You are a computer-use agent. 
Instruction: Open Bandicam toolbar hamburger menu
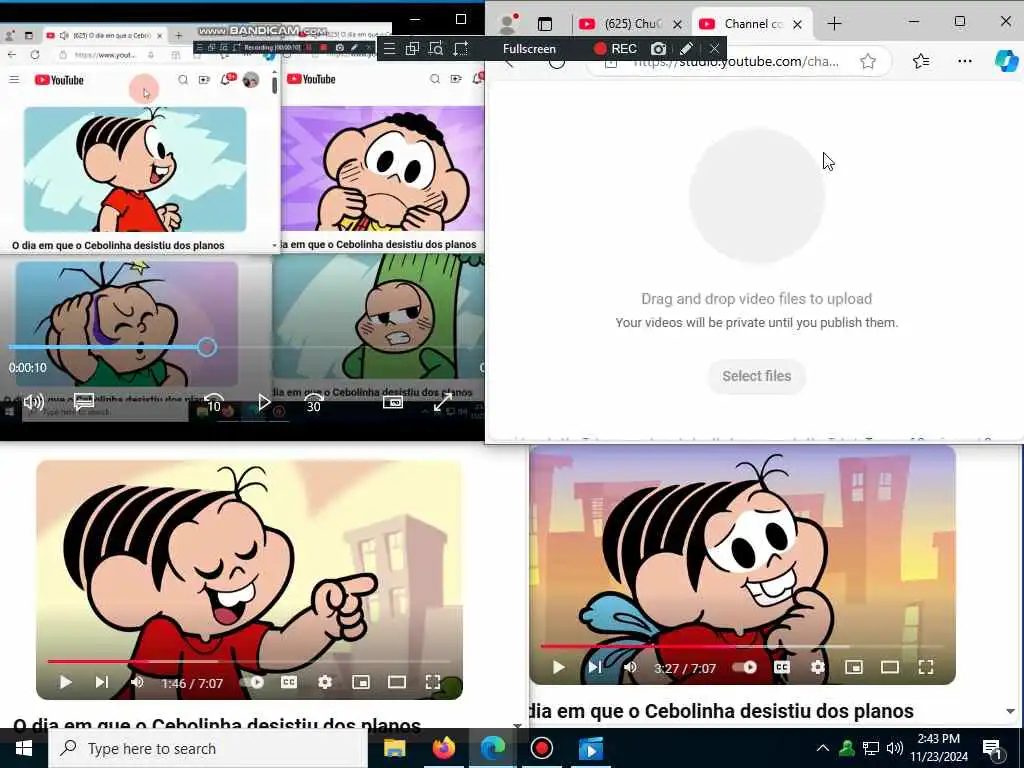[389, 49]
